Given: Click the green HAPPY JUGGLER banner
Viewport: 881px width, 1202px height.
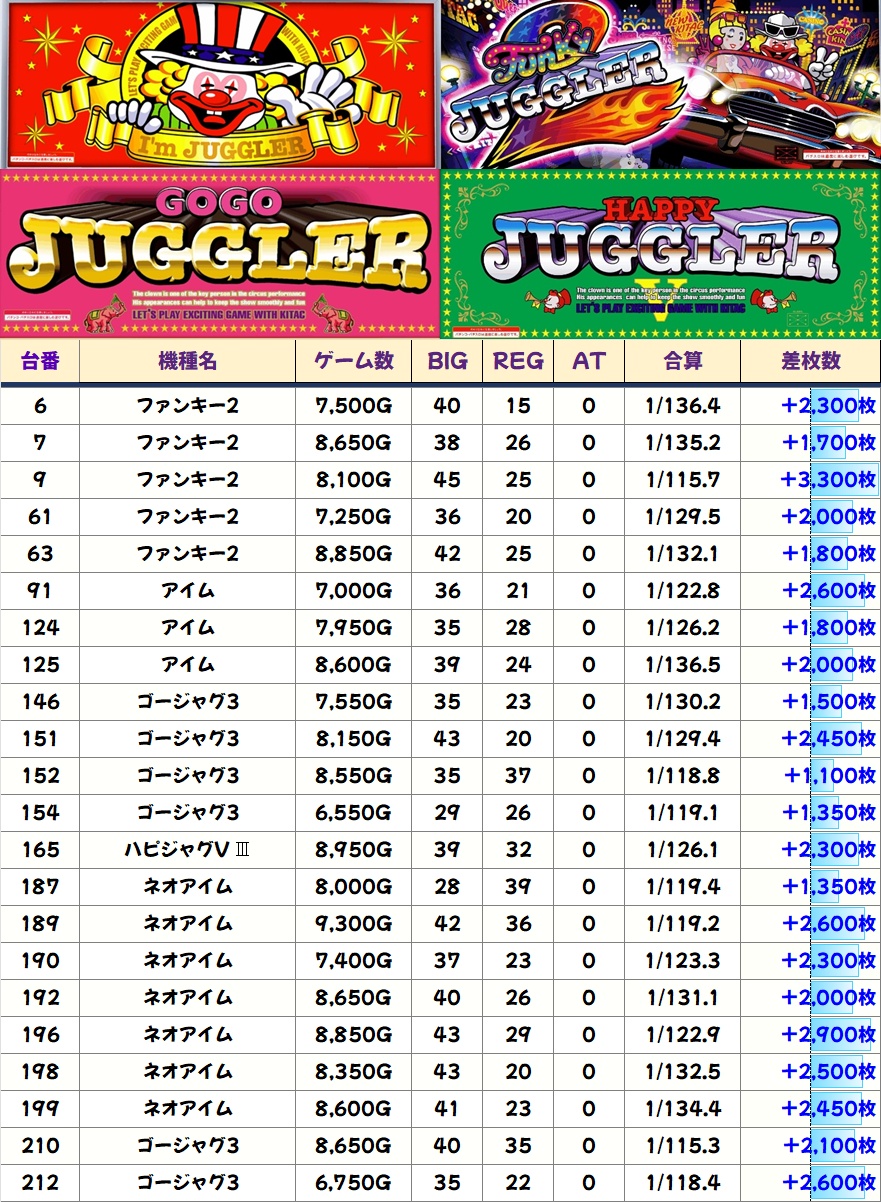Looking at the screenshot, I should (660, 253).
